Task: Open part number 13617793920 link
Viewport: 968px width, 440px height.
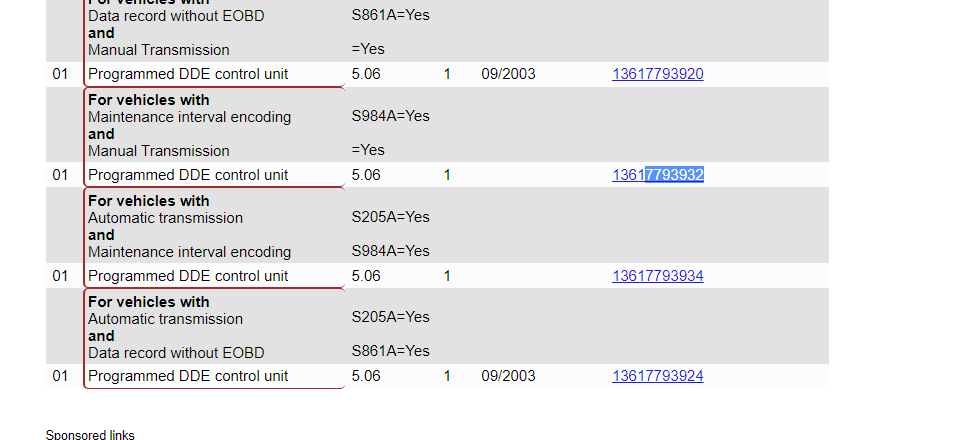Action: point(657,74)
